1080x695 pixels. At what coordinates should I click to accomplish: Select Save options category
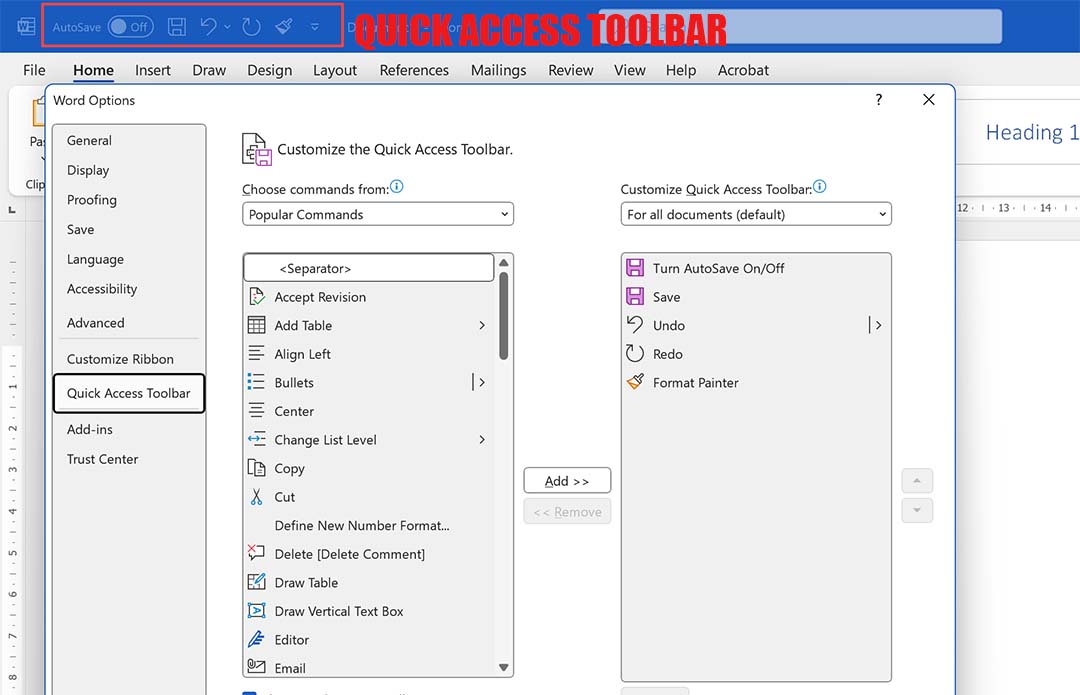[x=129, y=229]
